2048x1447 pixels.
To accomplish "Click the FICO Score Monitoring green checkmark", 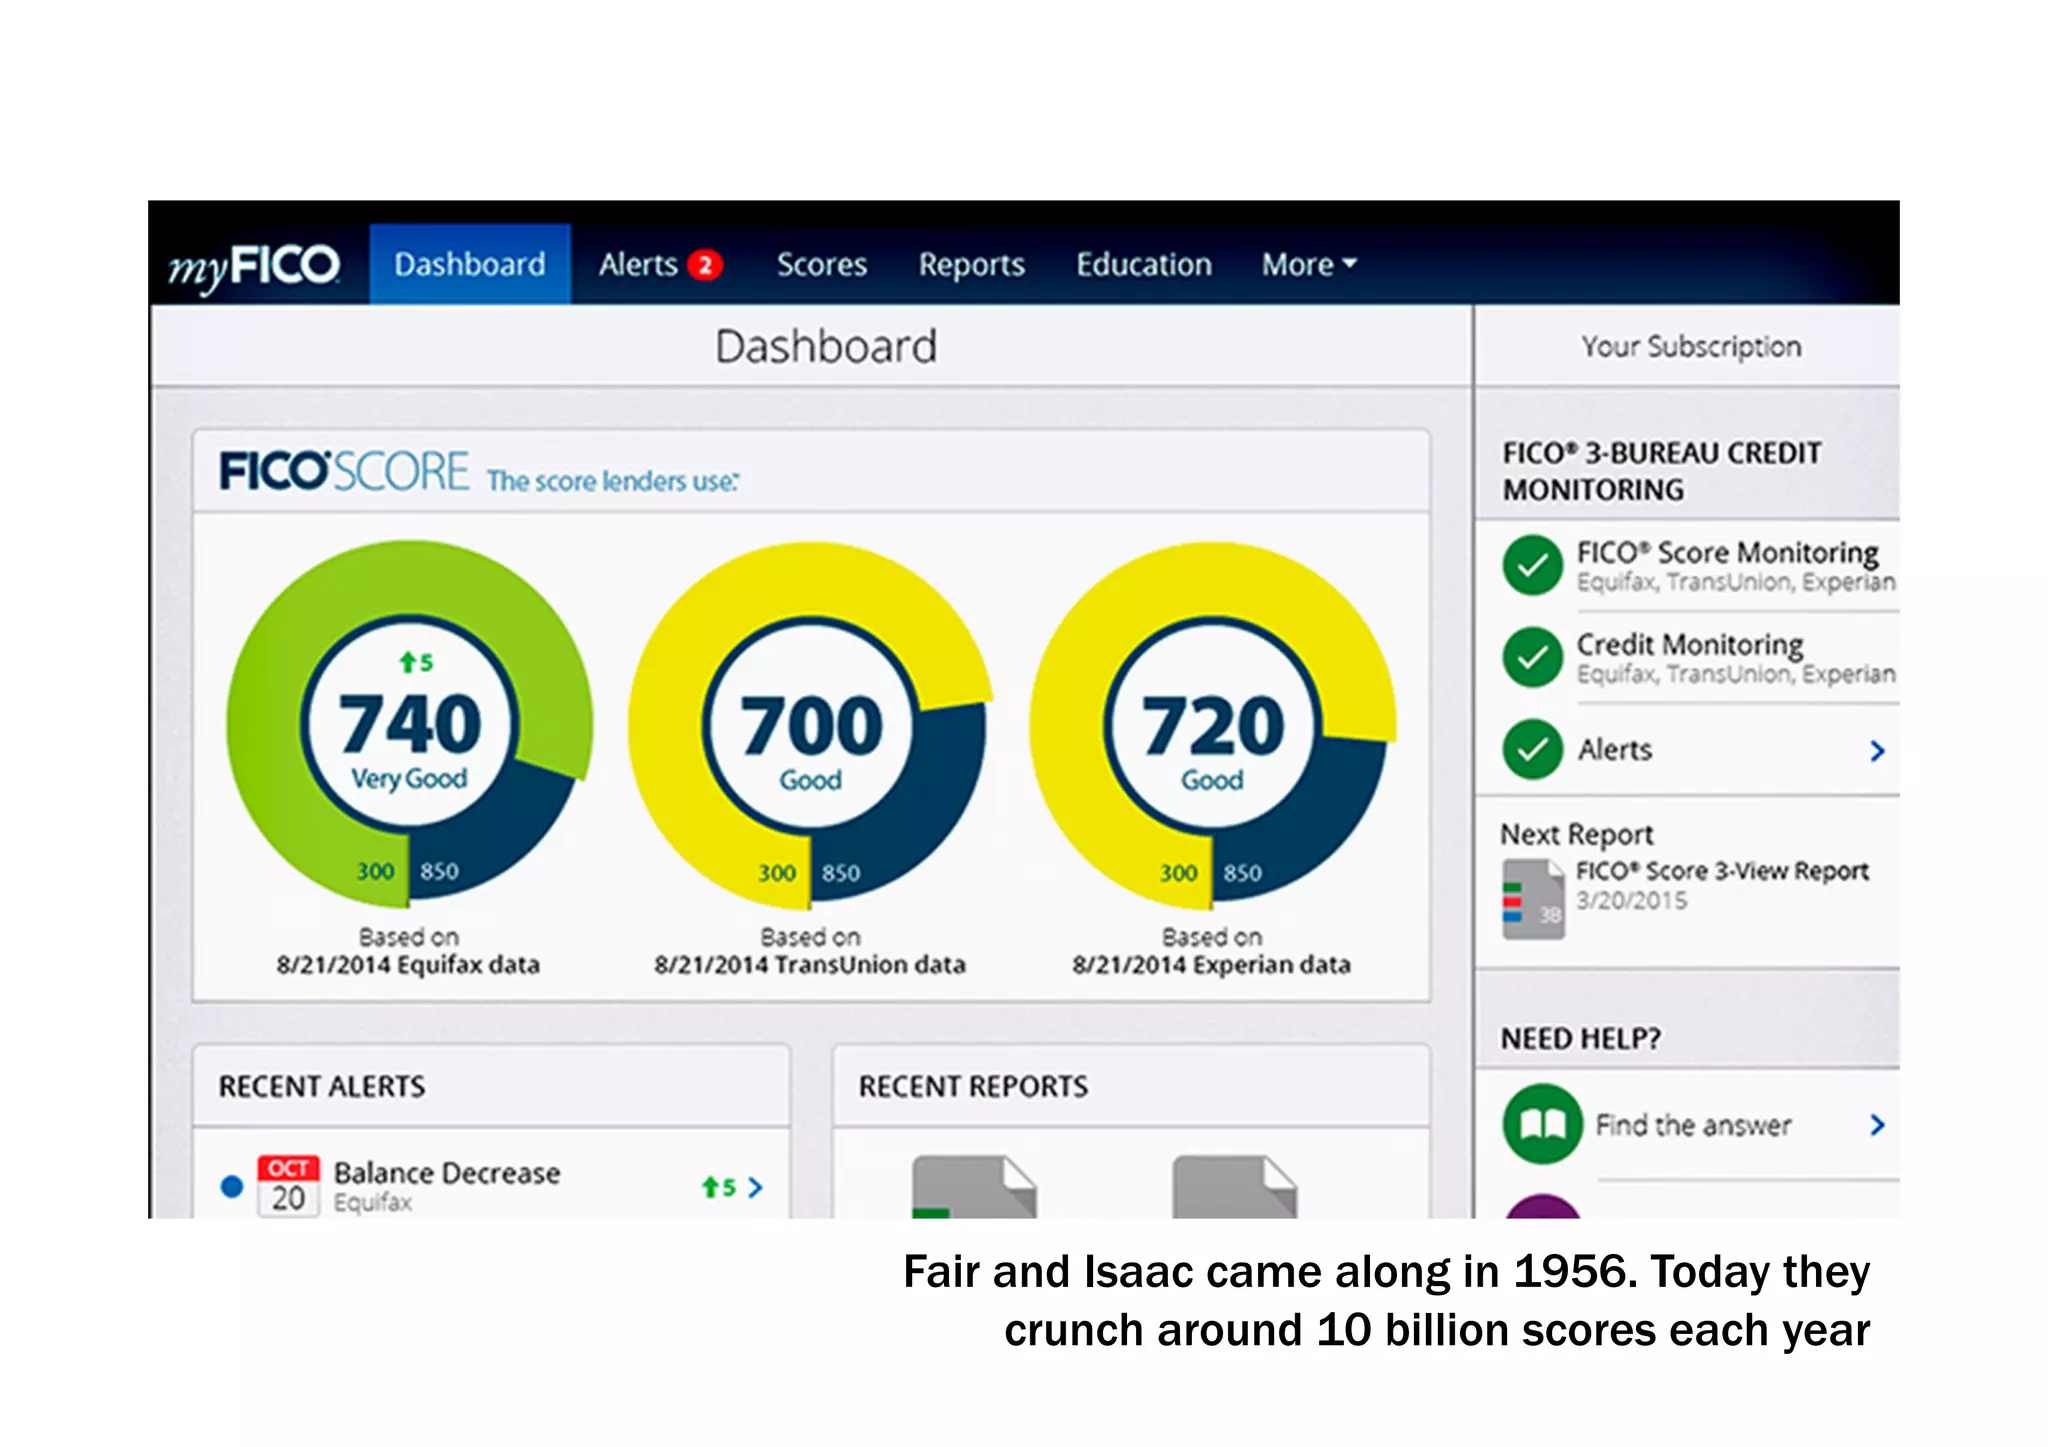I will [x=1532, y=565].
